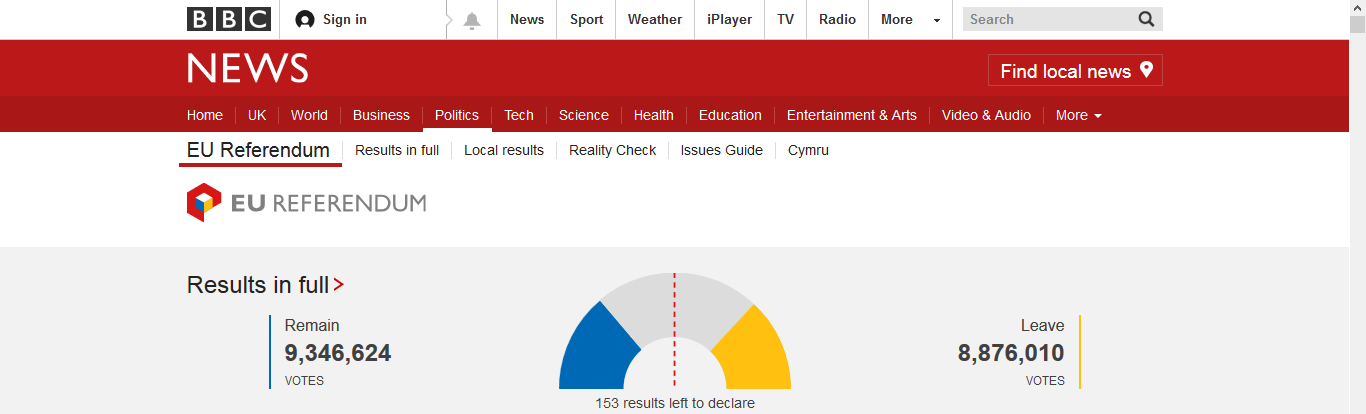Click the Sign in link

(345, 19)
